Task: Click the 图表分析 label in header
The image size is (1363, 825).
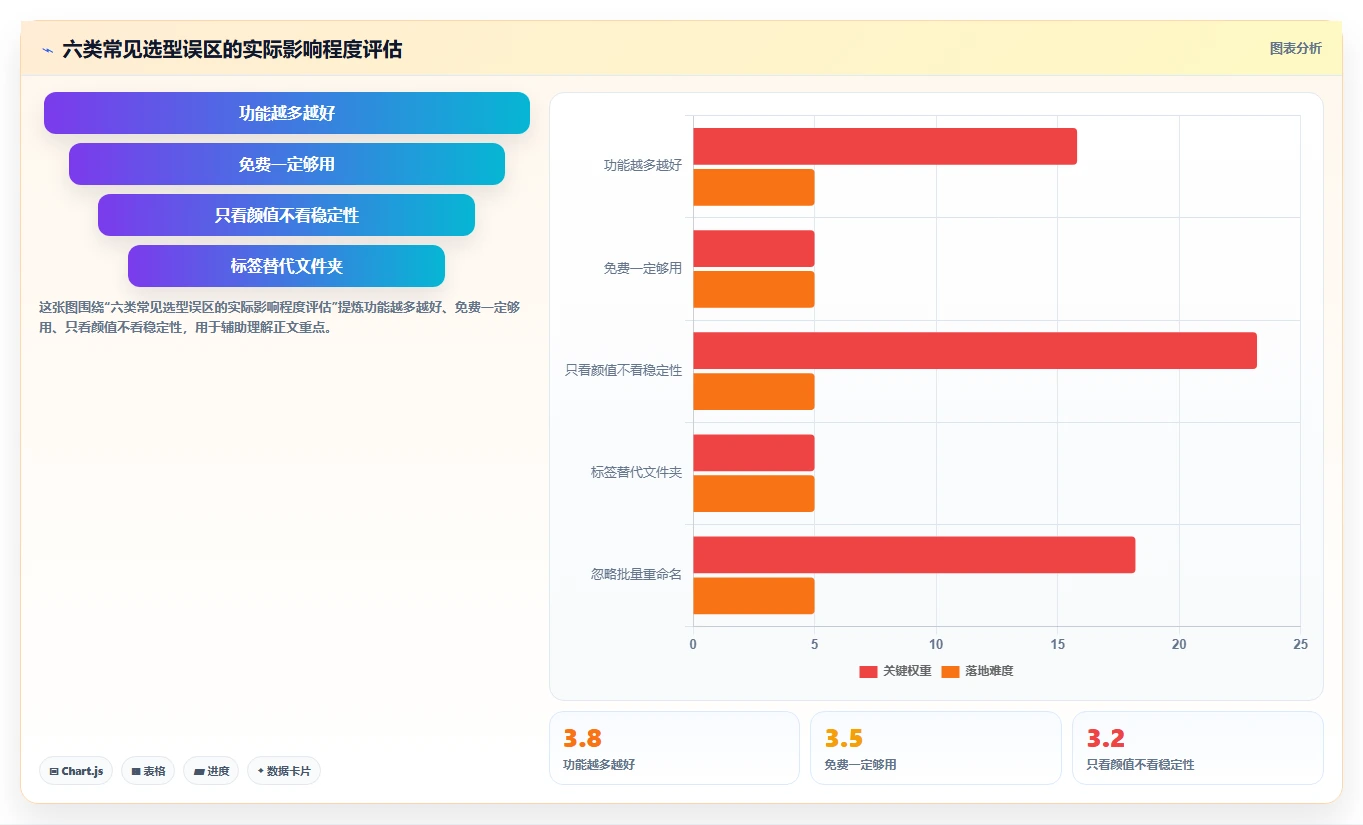Action: [x=1295, y=48]
